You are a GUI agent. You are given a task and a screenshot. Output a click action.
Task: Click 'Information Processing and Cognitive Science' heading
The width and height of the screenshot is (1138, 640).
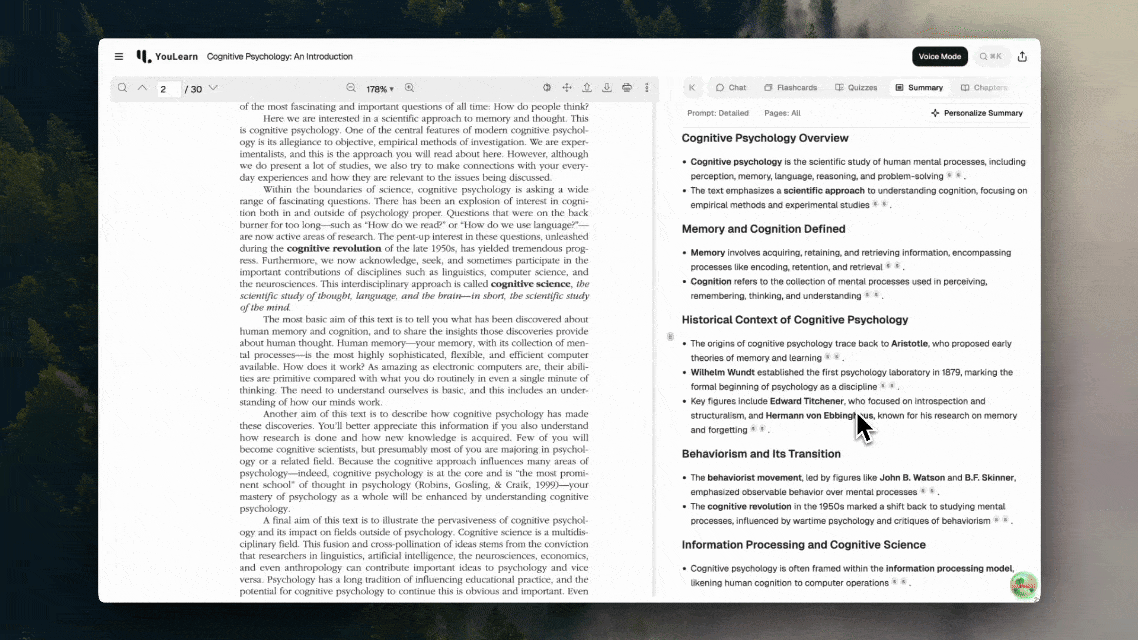(803, 544)
